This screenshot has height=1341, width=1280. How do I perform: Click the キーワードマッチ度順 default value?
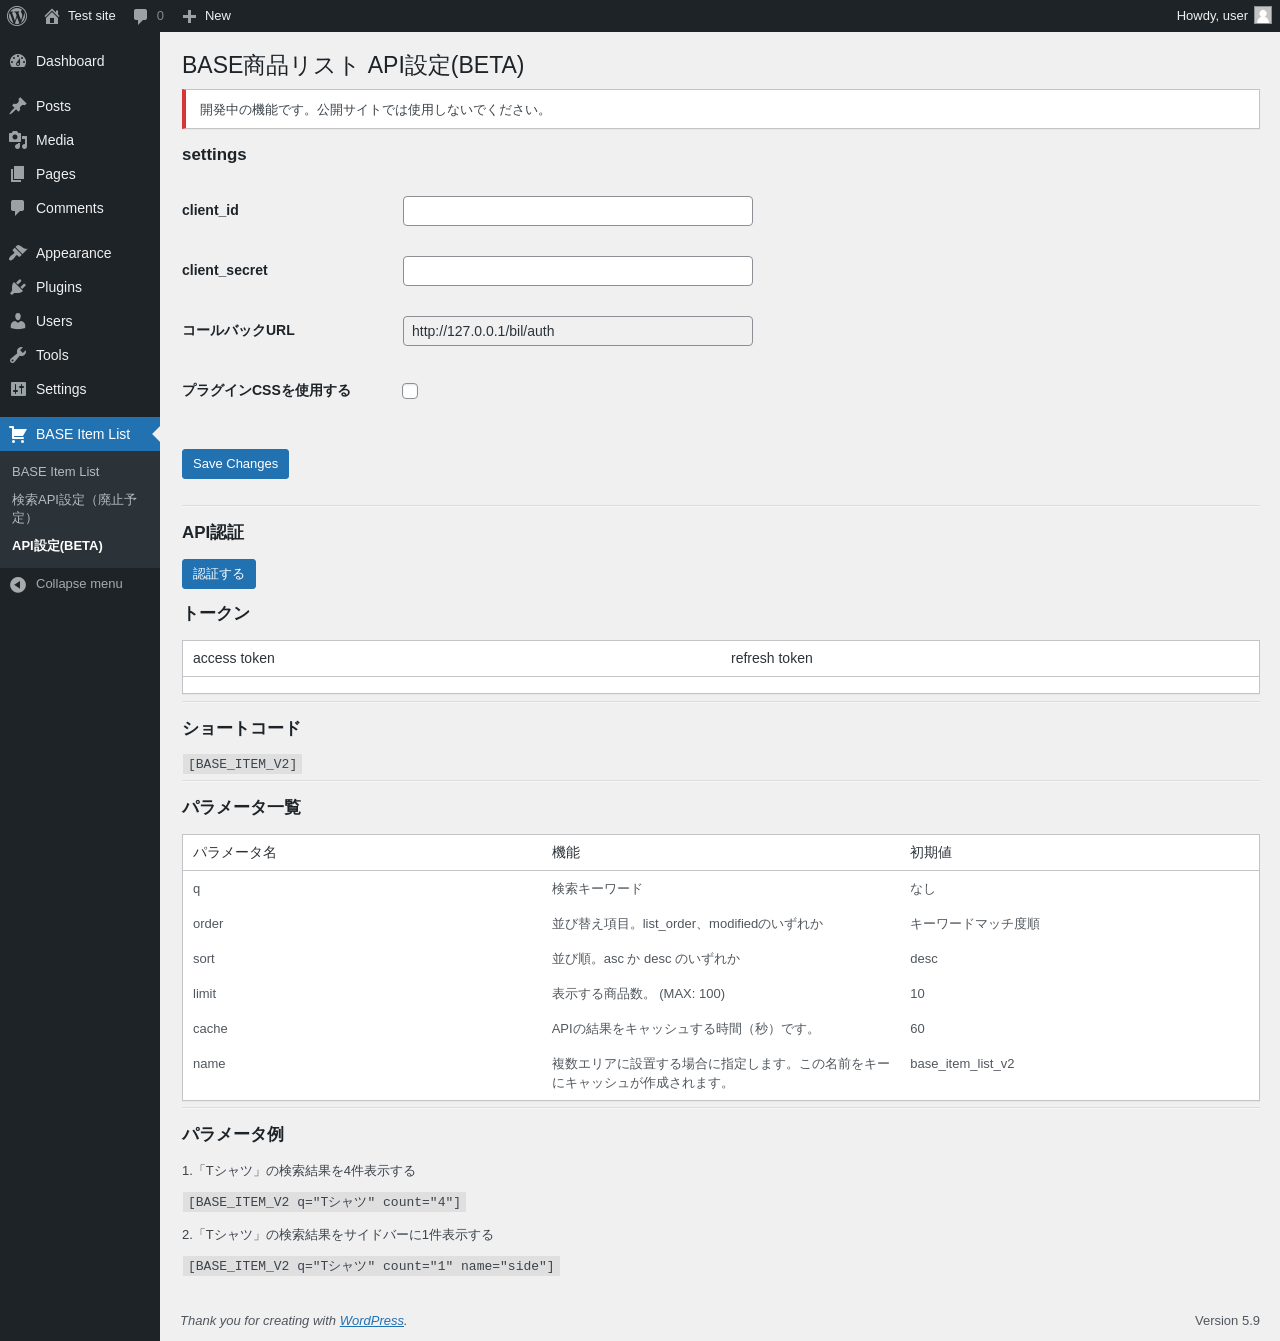[975, 924]
